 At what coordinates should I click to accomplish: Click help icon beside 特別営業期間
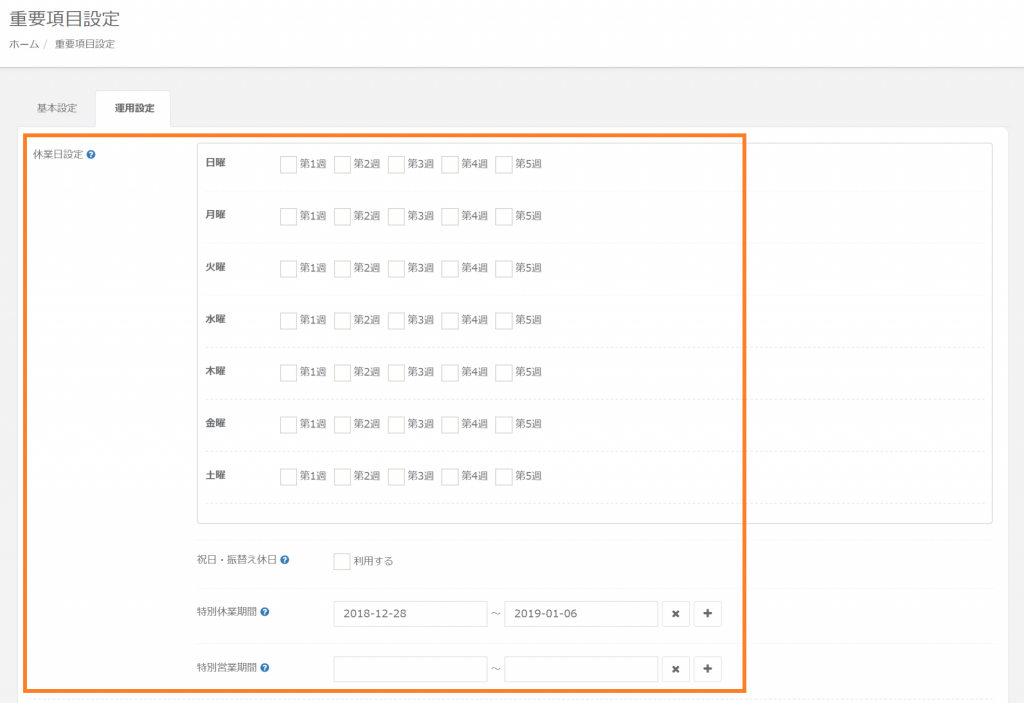265,667
